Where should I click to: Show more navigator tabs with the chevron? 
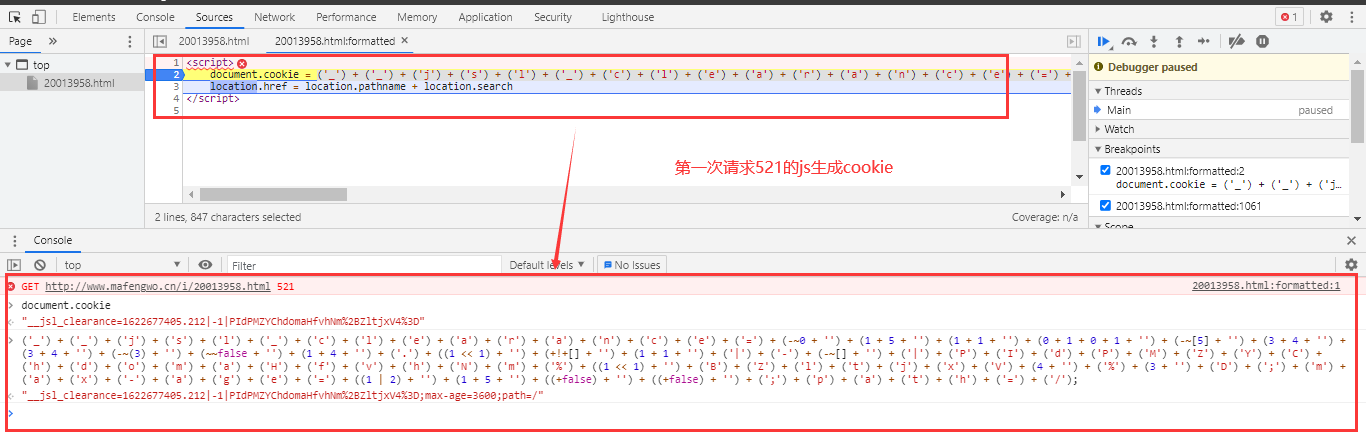point(53,41)
